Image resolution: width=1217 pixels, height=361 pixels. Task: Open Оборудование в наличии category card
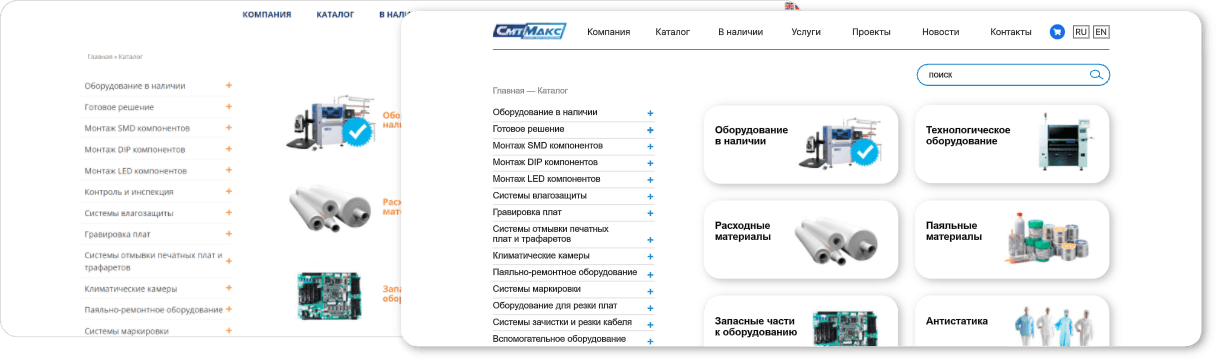coord(801,144)
